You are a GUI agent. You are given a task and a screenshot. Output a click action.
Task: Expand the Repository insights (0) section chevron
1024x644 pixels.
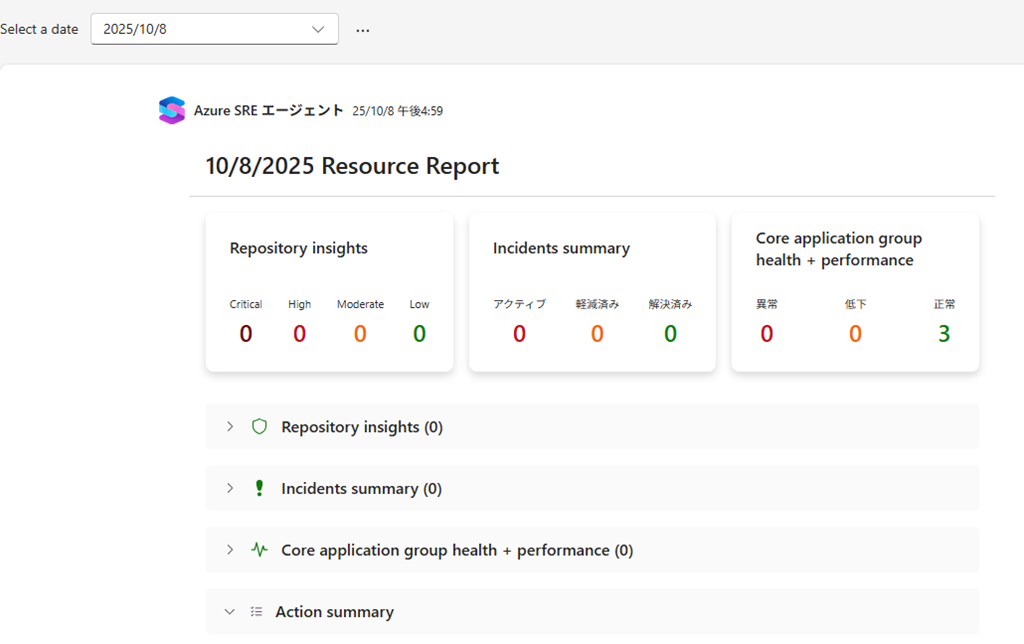tap(230, 427)
